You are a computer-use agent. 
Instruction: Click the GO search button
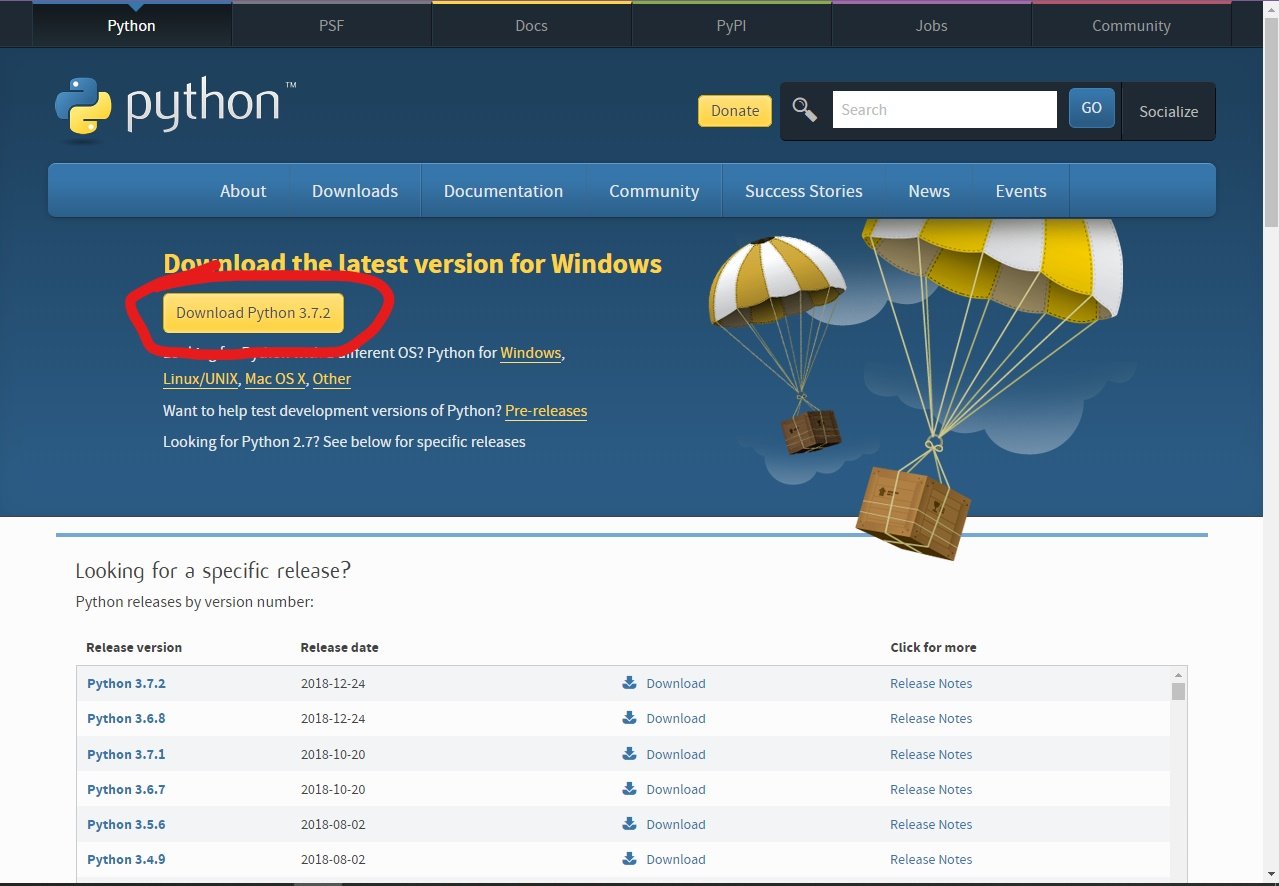click(1091, 108)
